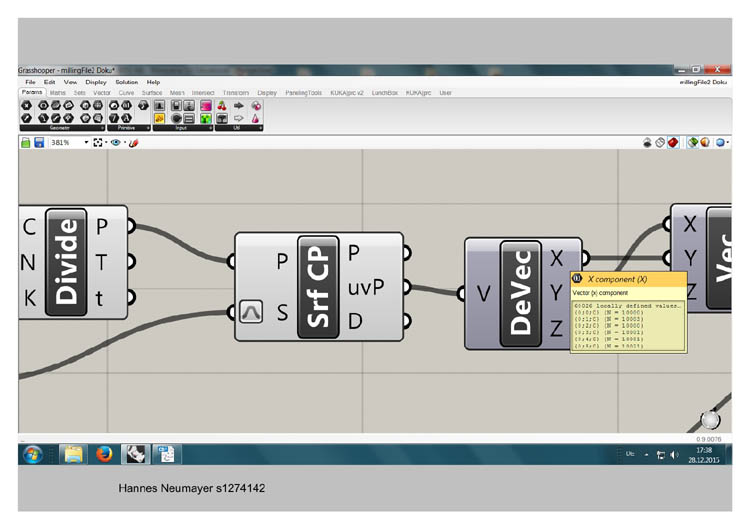Open the Windows Start menu

pyautogui.click(x=33, y=454)
